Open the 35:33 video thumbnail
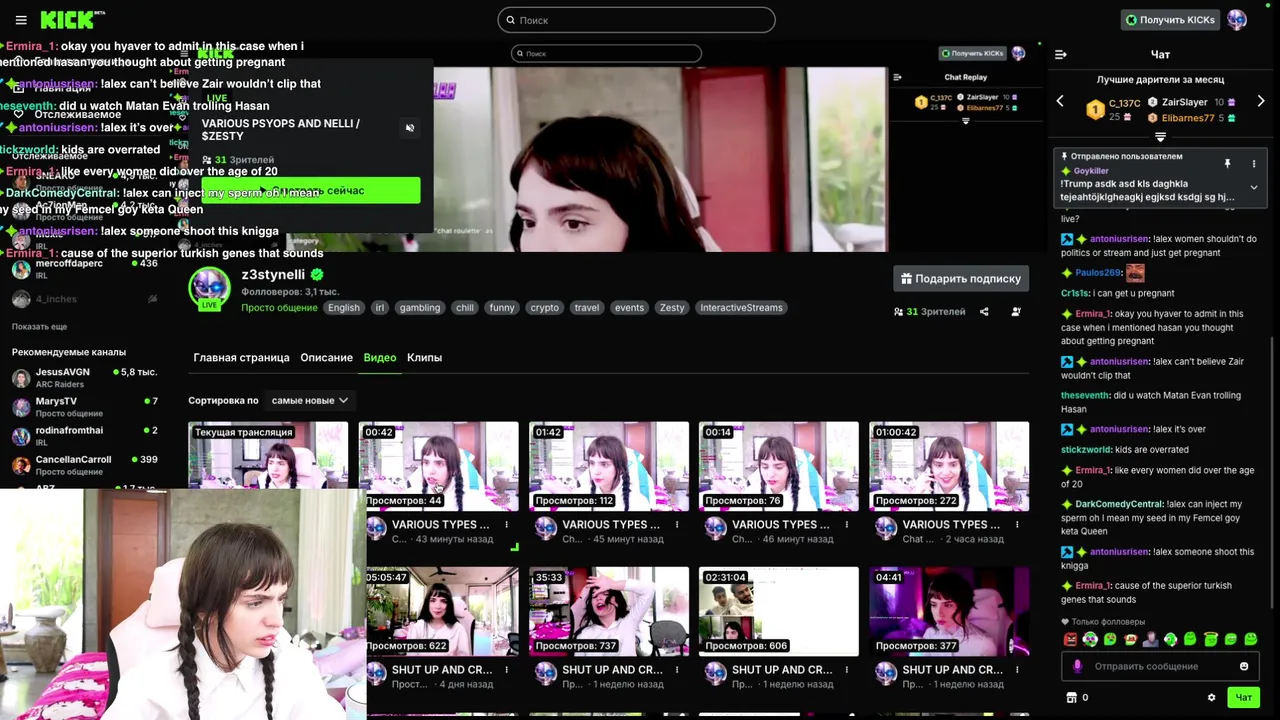Image resolution: width=1280 pixels, height=720 pixels. point(609,611)
